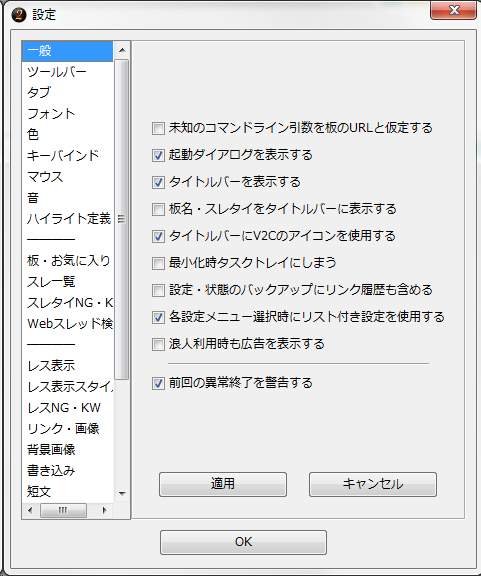The width and height of the screenshot is (481, 576).
Task: Uncheck 起動ダイアログを表示する
Action: [x=158, y=155]
